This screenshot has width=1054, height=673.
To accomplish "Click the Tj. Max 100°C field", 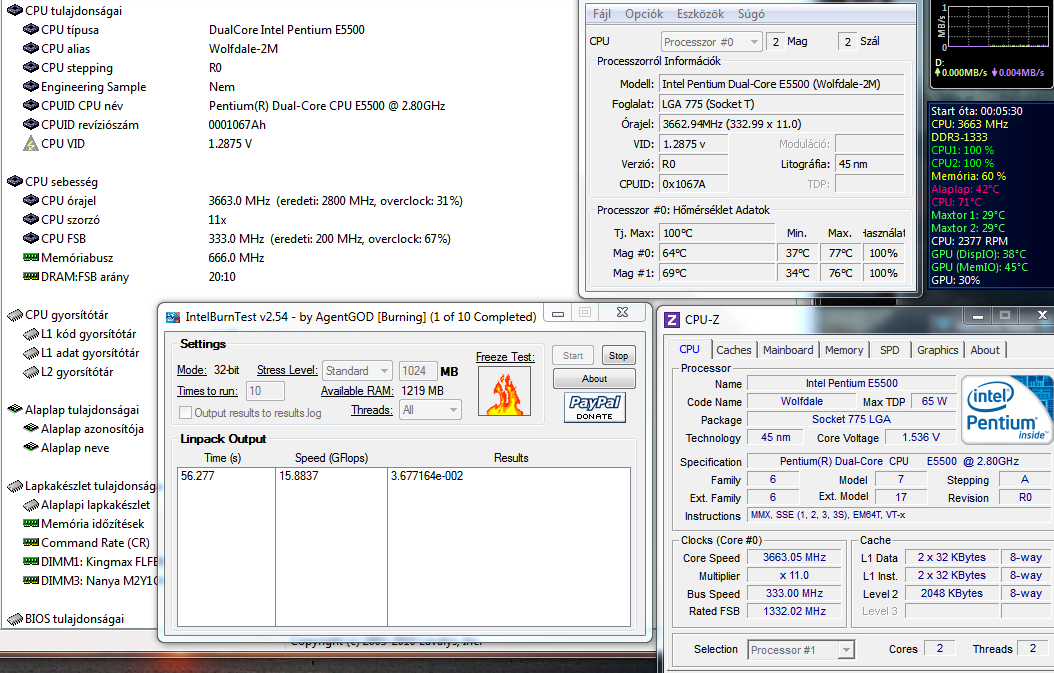I will pyautogui.click(x=717, y=233).
